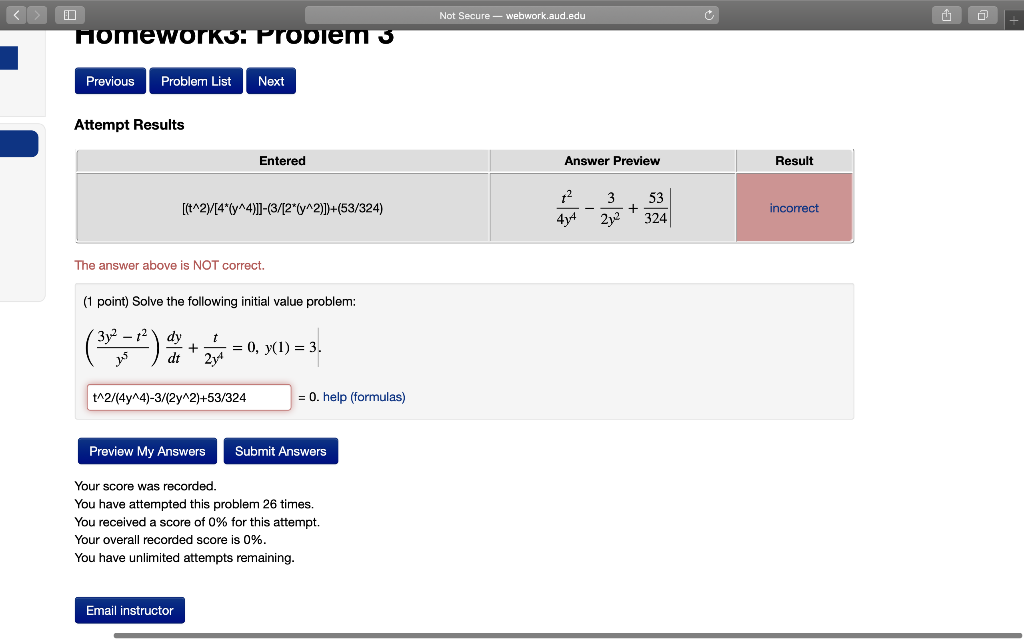Submit Answers for grading
The width and height of the screenshot is (1024, 640).
point(281,451)
